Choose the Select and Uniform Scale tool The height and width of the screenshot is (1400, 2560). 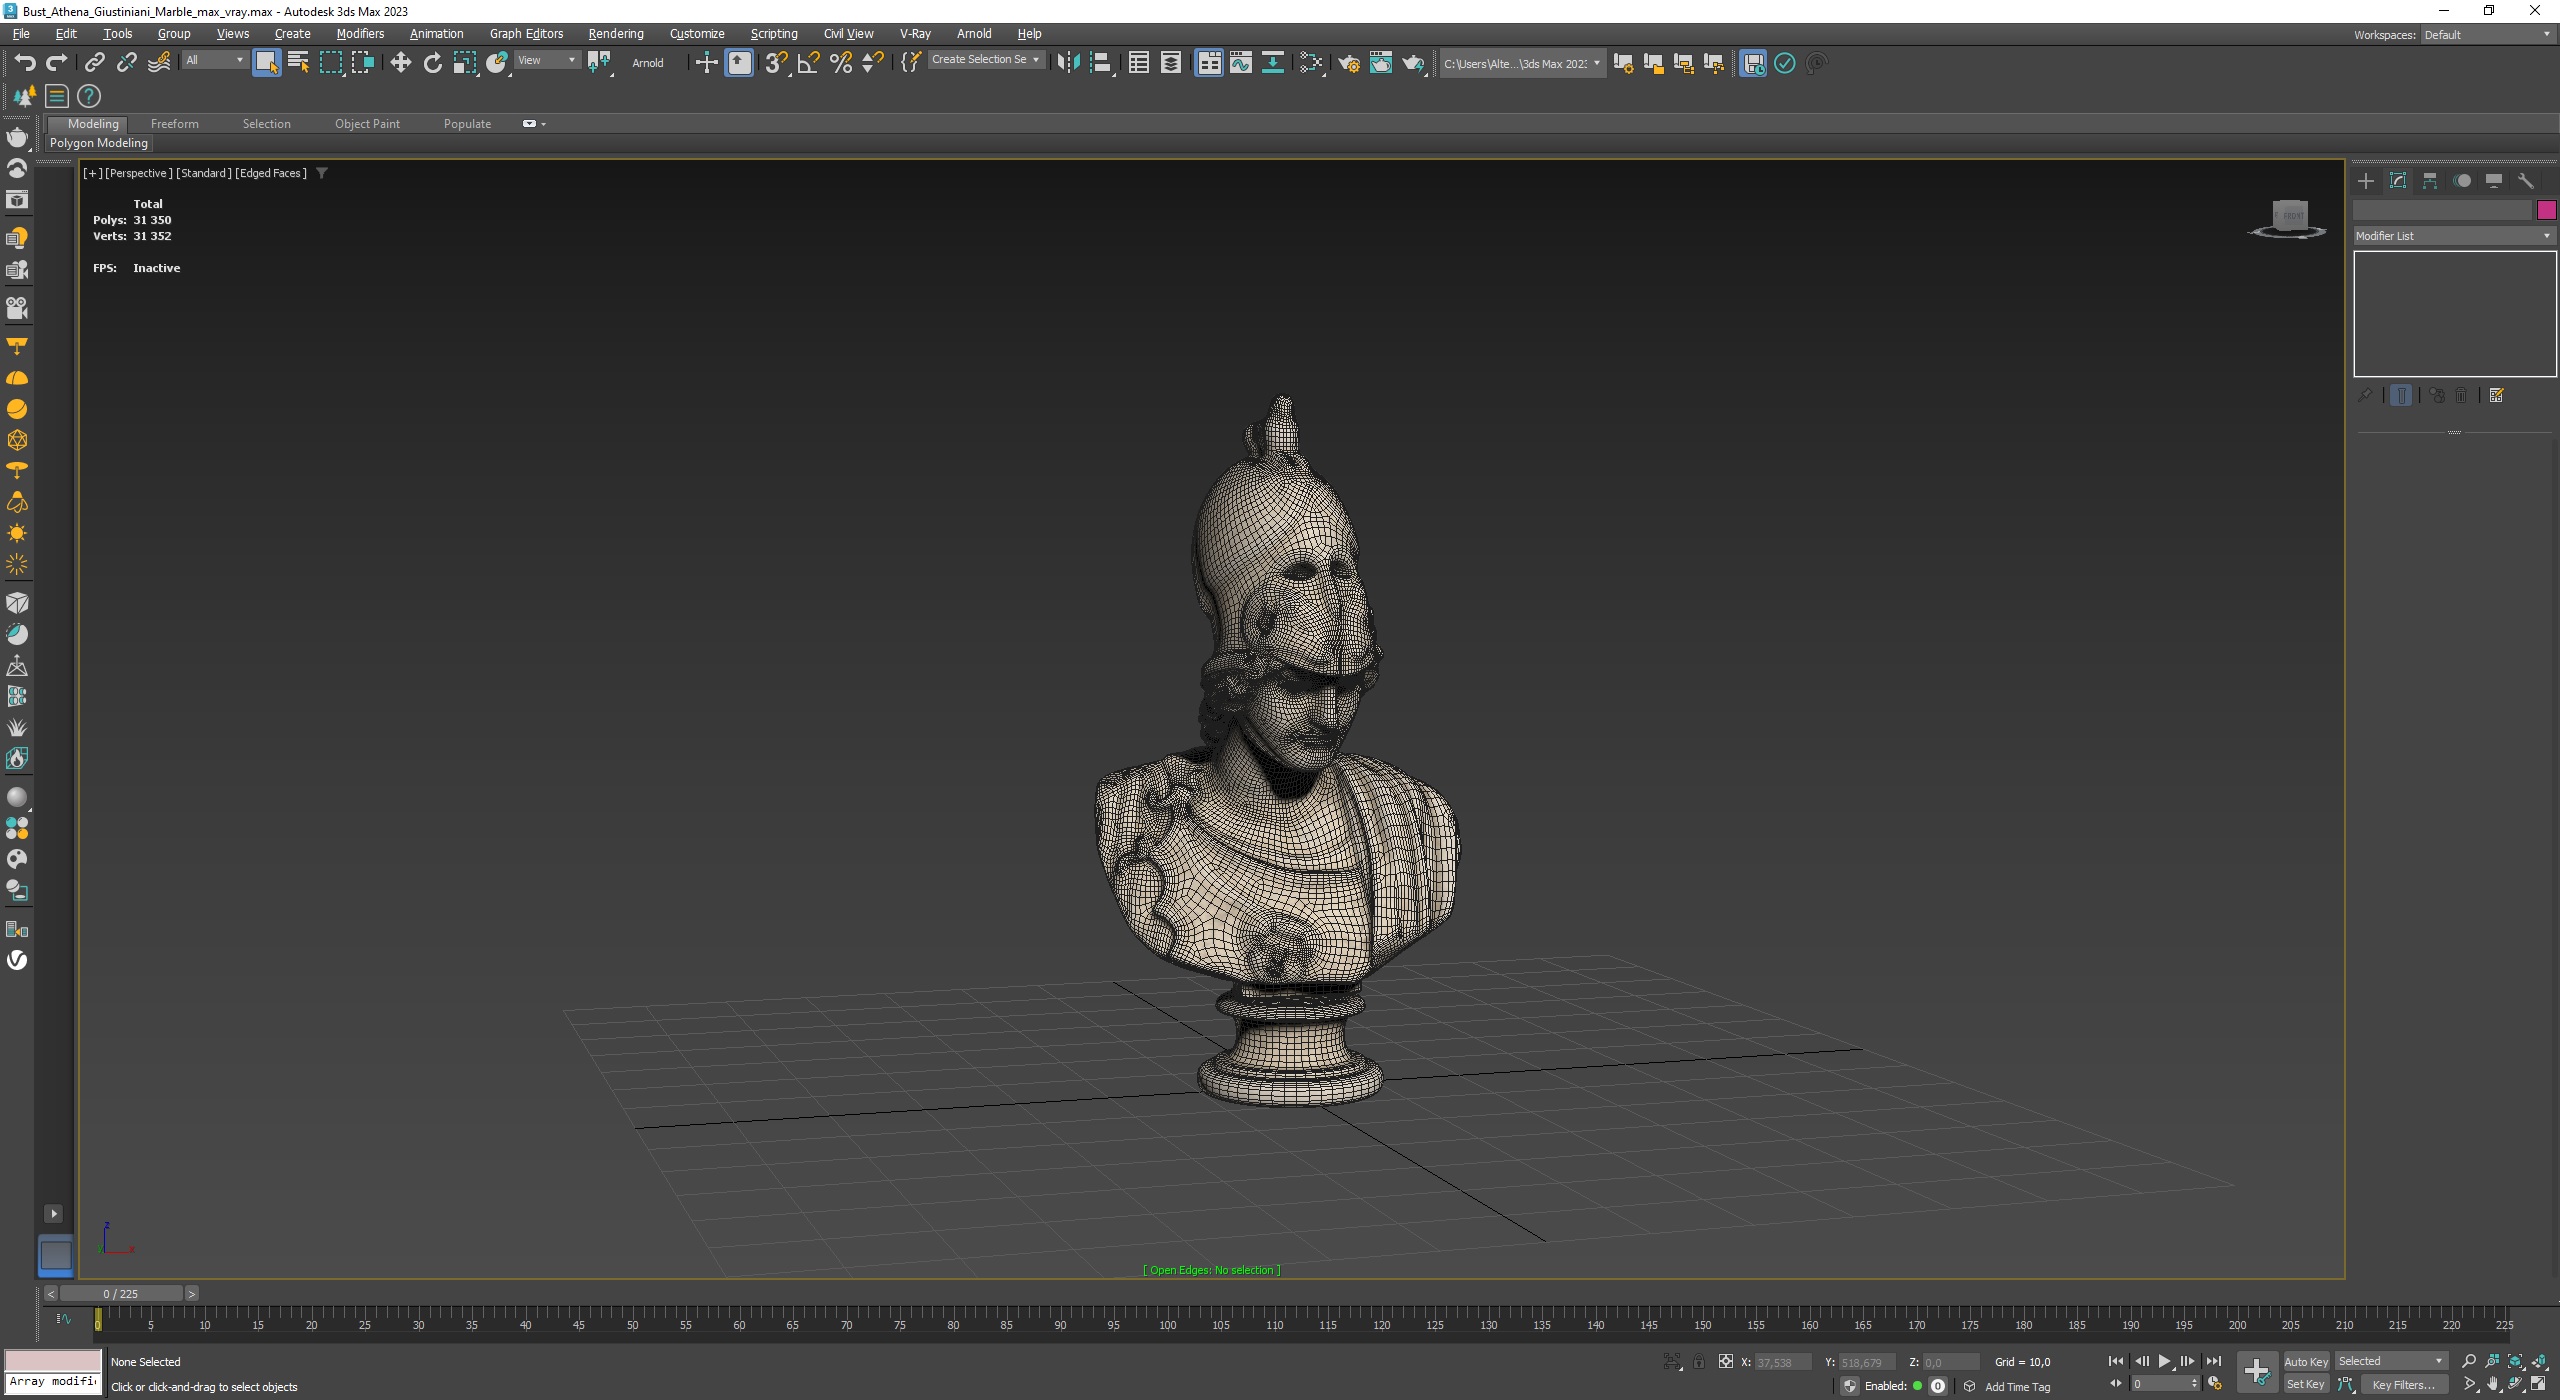click(464, 63)
